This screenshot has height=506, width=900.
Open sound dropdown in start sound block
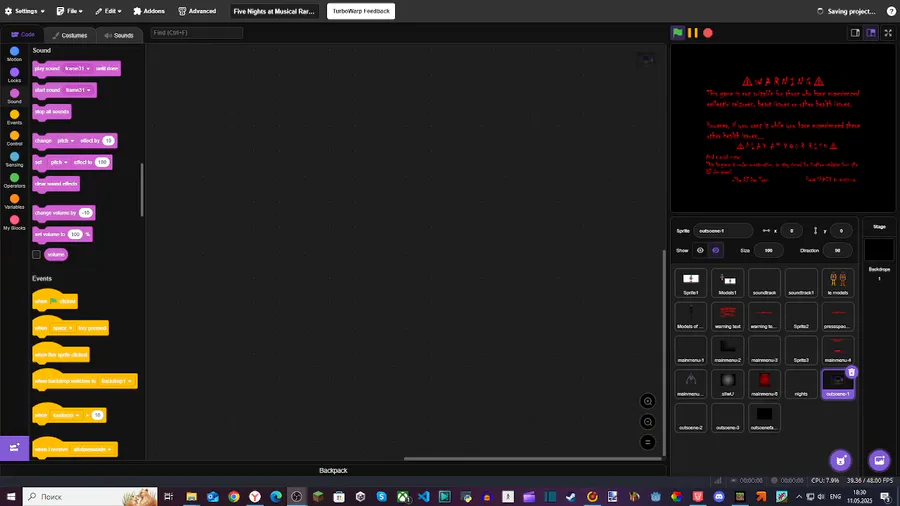pyautogui.click(x=77, y=90)
